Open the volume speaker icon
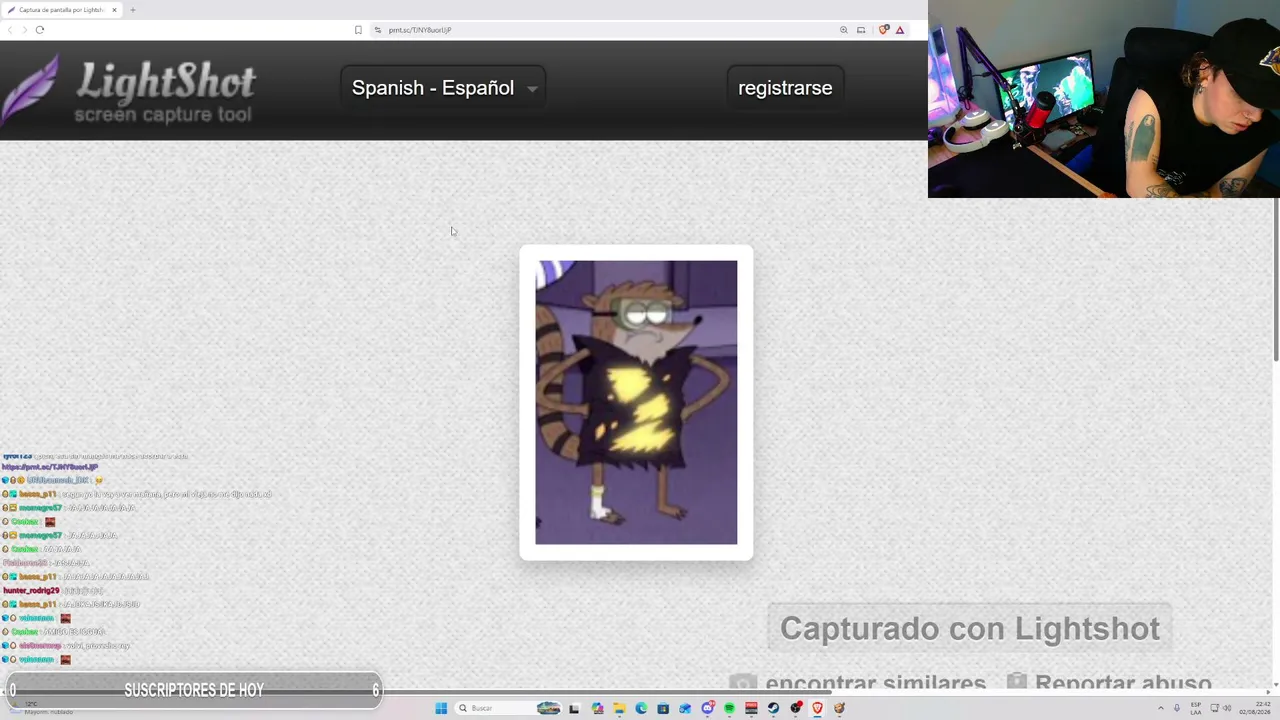The image size is (1280, 720). pyautogui.click(x=1227, y=708)
